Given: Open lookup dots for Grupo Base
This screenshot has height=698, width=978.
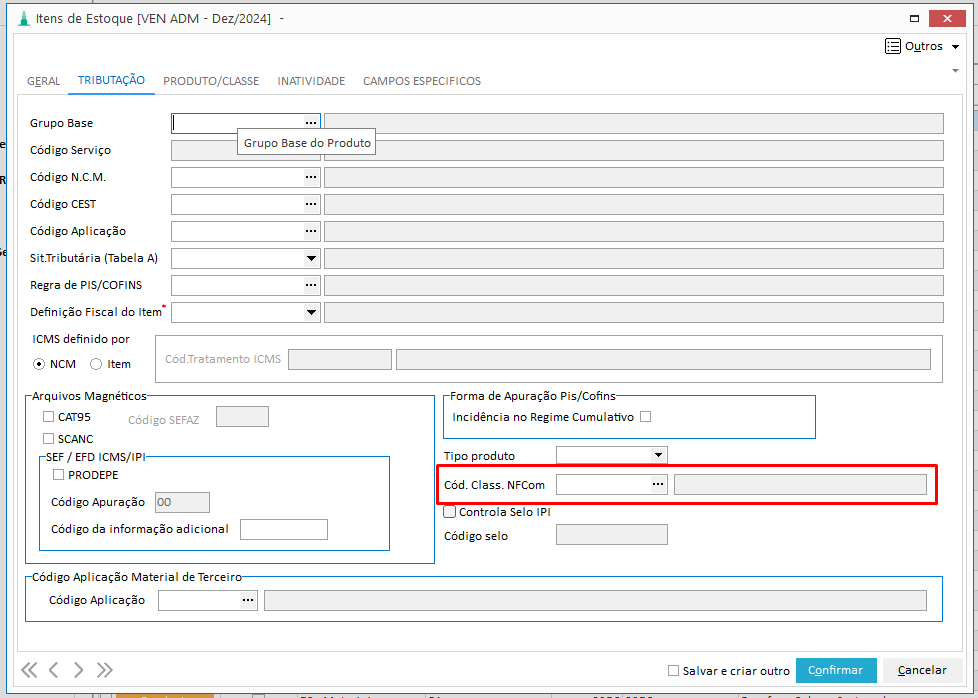Looking at the screenshot, I should tap(311, 123).
